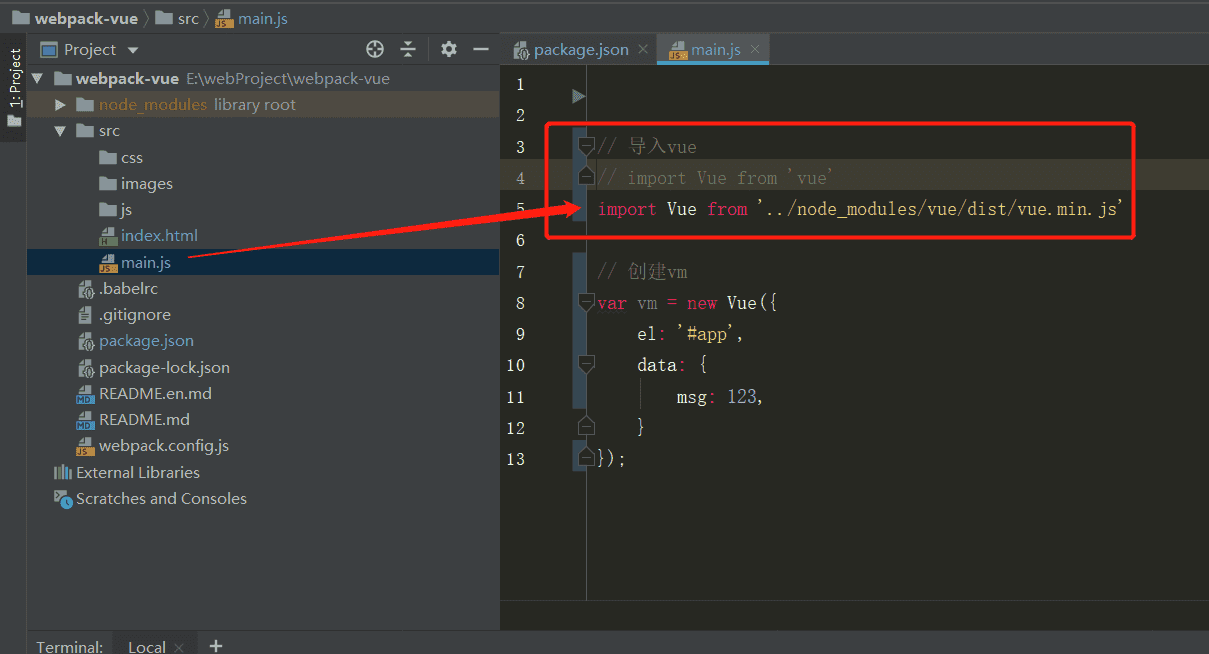Click the fold end marker at line 13
Viewport: 1209px width, 654px height.
tap(586, 458)
